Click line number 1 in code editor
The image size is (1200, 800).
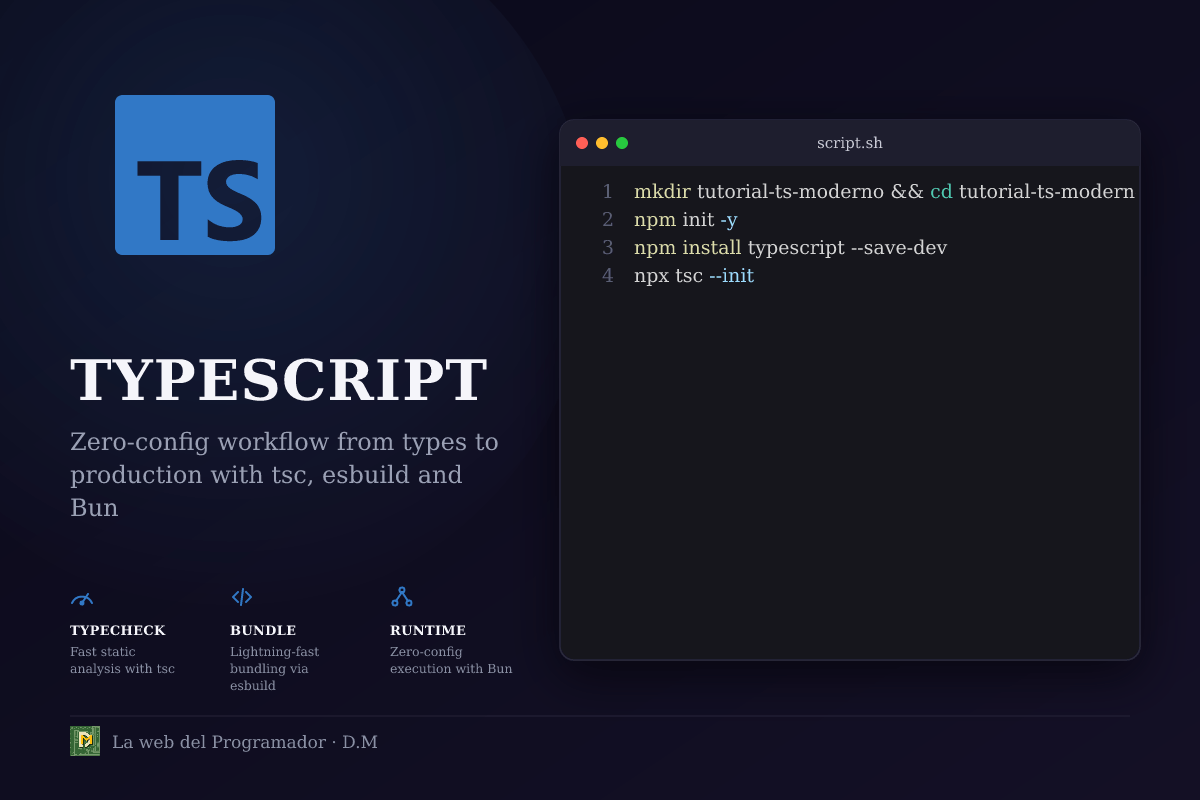coord(607,192)
